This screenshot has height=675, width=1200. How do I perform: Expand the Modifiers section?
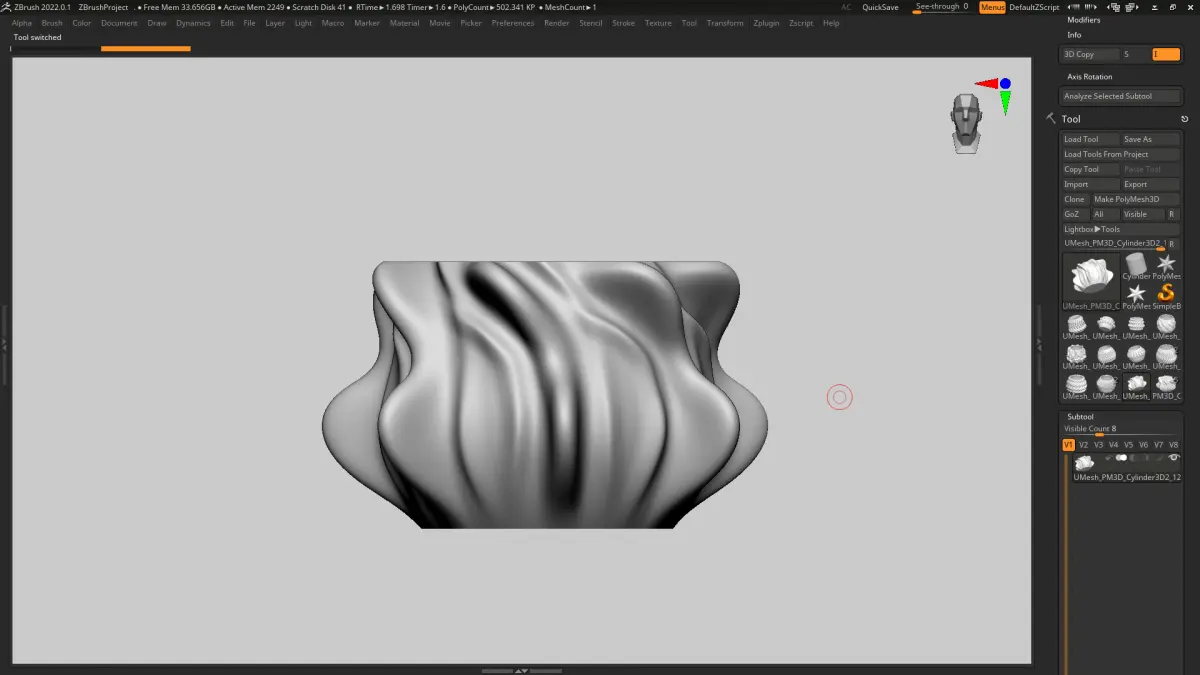point(1084,20)
